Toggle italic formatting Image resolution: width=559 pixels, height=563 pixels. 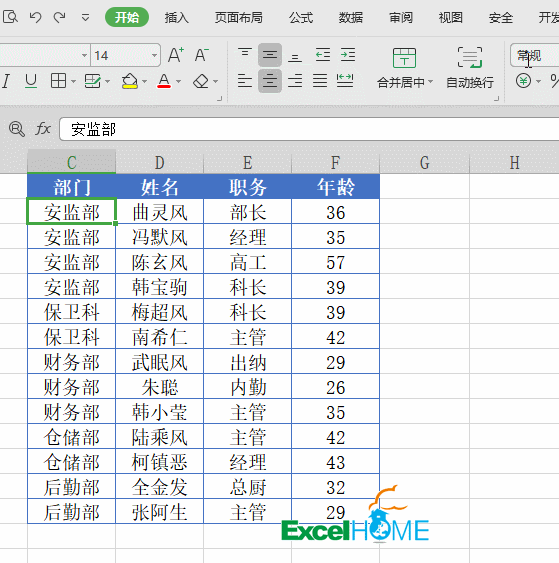(6, 81)
